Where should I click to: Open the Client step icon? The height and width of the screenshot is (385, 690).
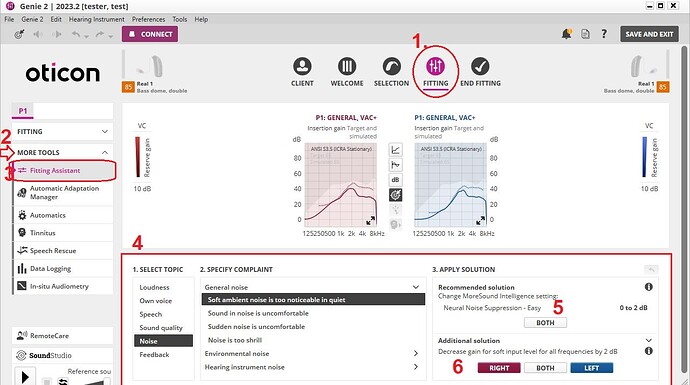[x=302, y=66]
